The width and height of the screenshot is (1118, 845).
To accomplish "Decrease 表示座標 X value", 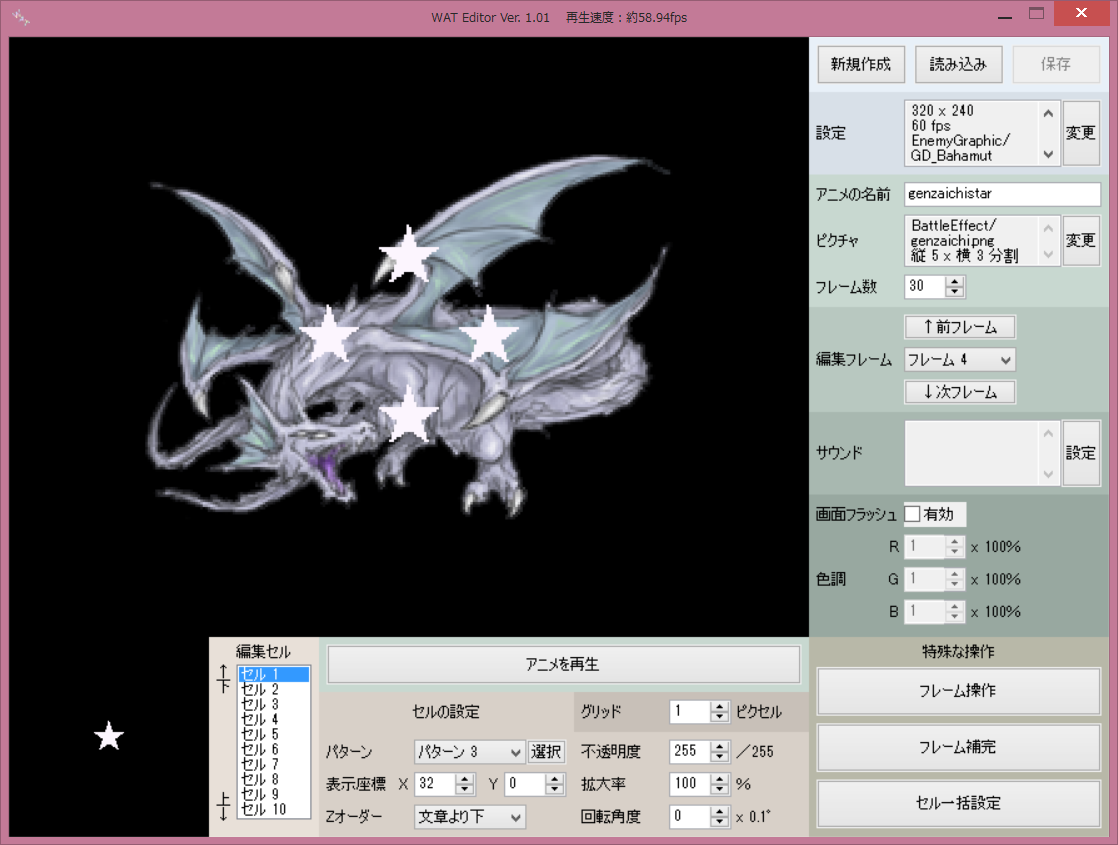I will tap(464, 789).
